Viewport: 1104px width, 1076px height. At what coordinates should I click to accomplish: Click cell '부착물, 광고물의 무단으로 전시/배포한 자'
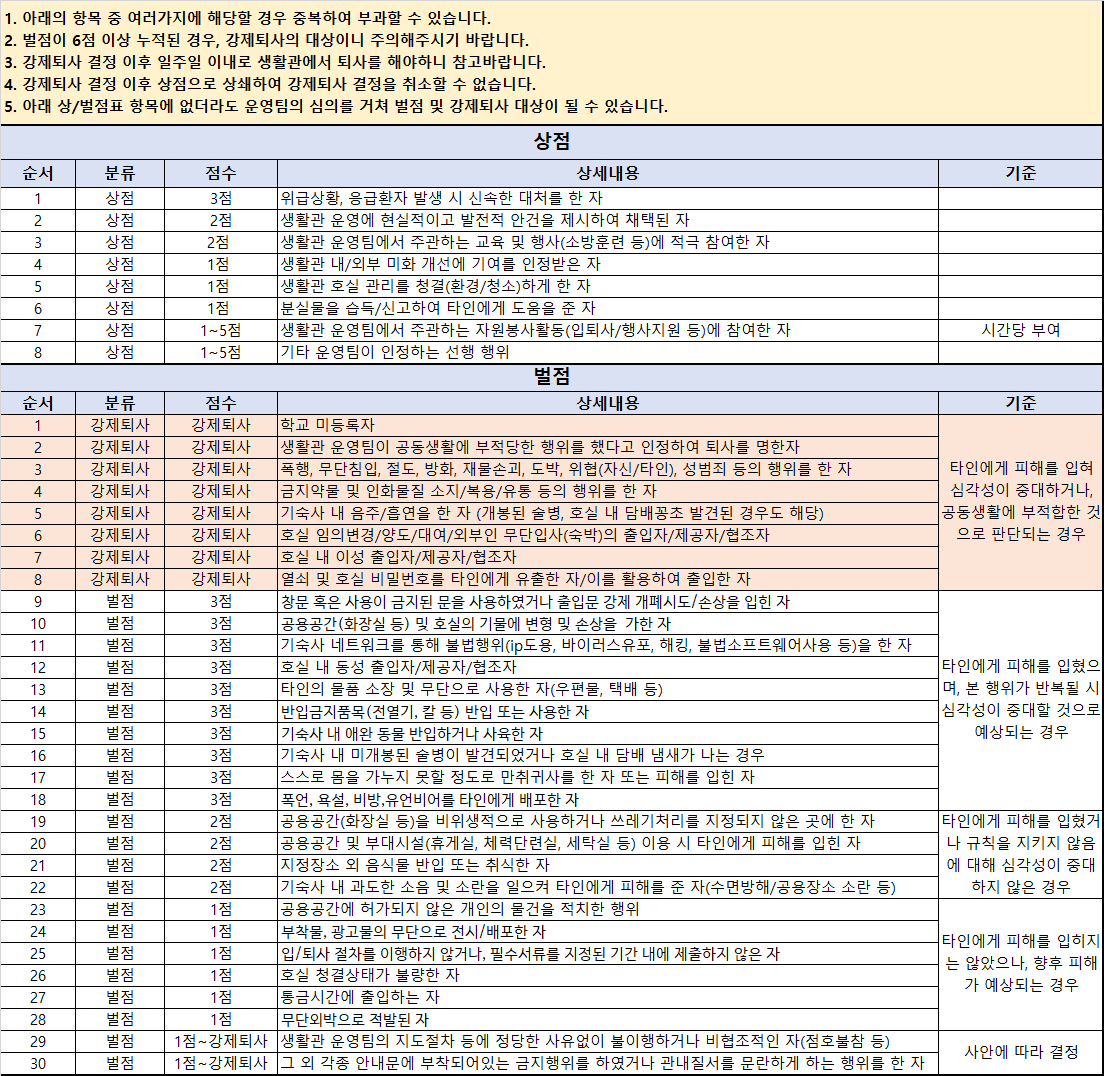pyautogui.click(x=608, y=932)
